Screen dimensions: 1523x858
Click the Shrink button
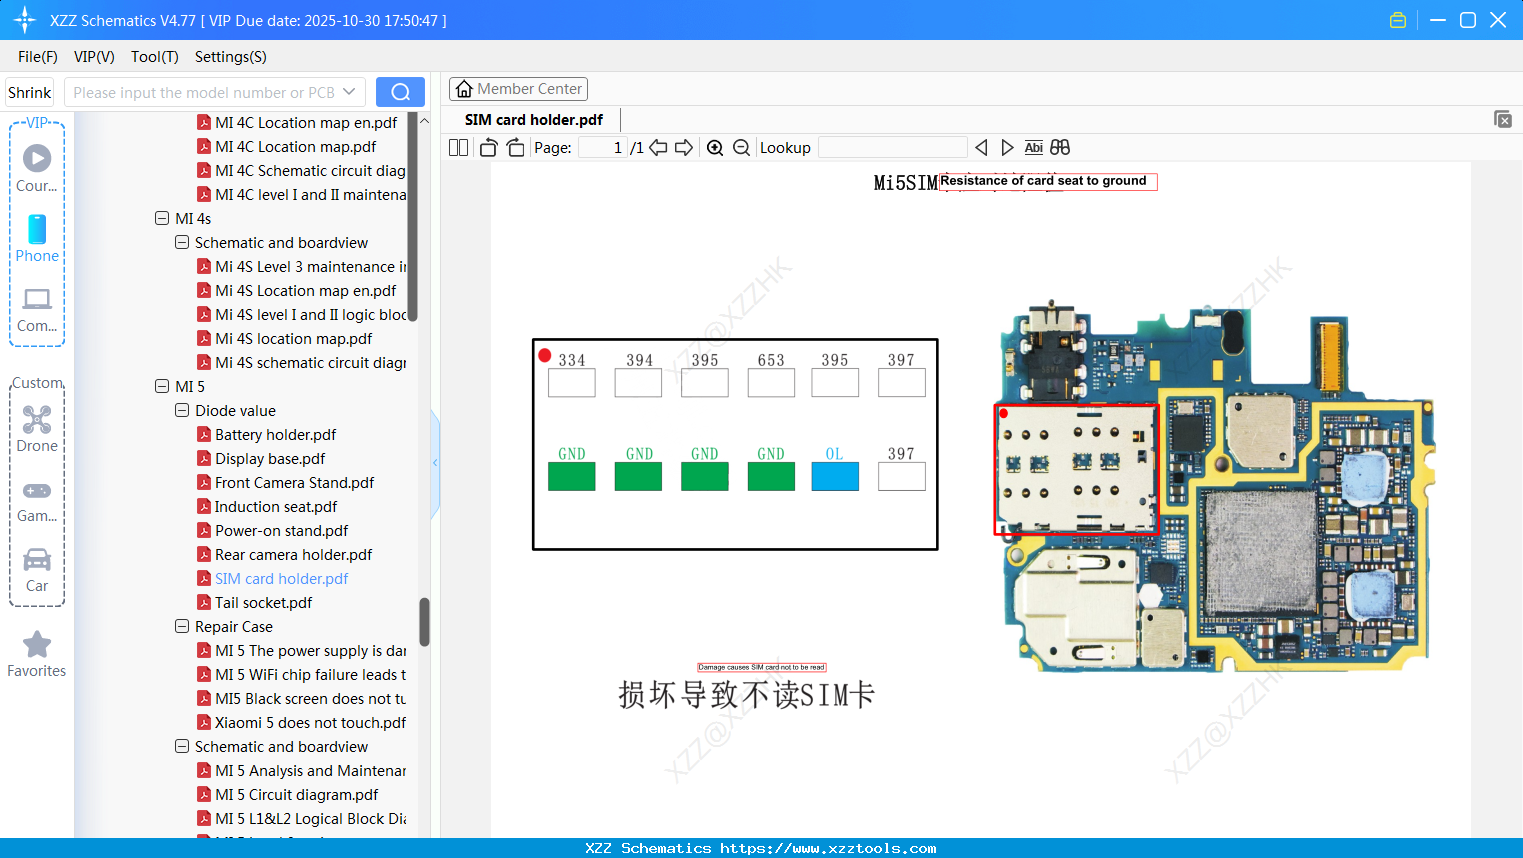pyautogui.click(x=30, y=92)
